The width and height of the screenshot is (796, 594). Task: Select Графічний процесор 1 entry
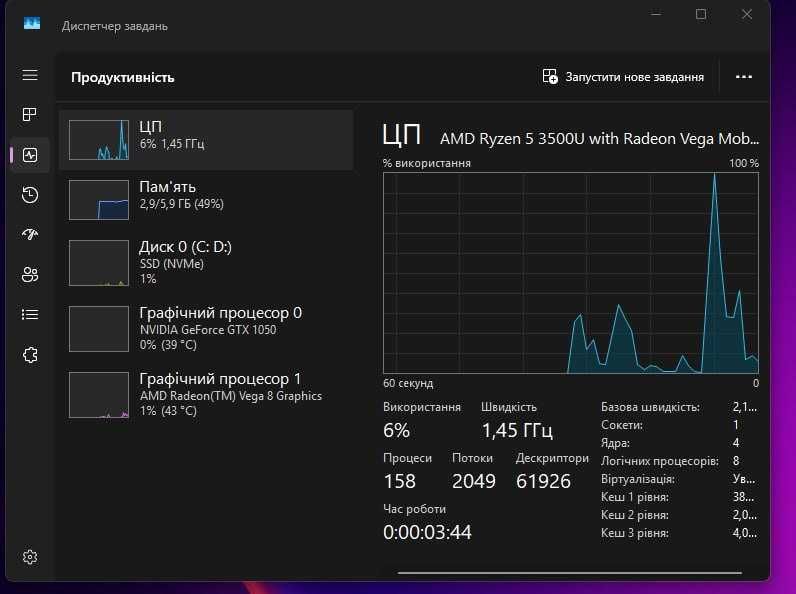(x=206, y=394)
